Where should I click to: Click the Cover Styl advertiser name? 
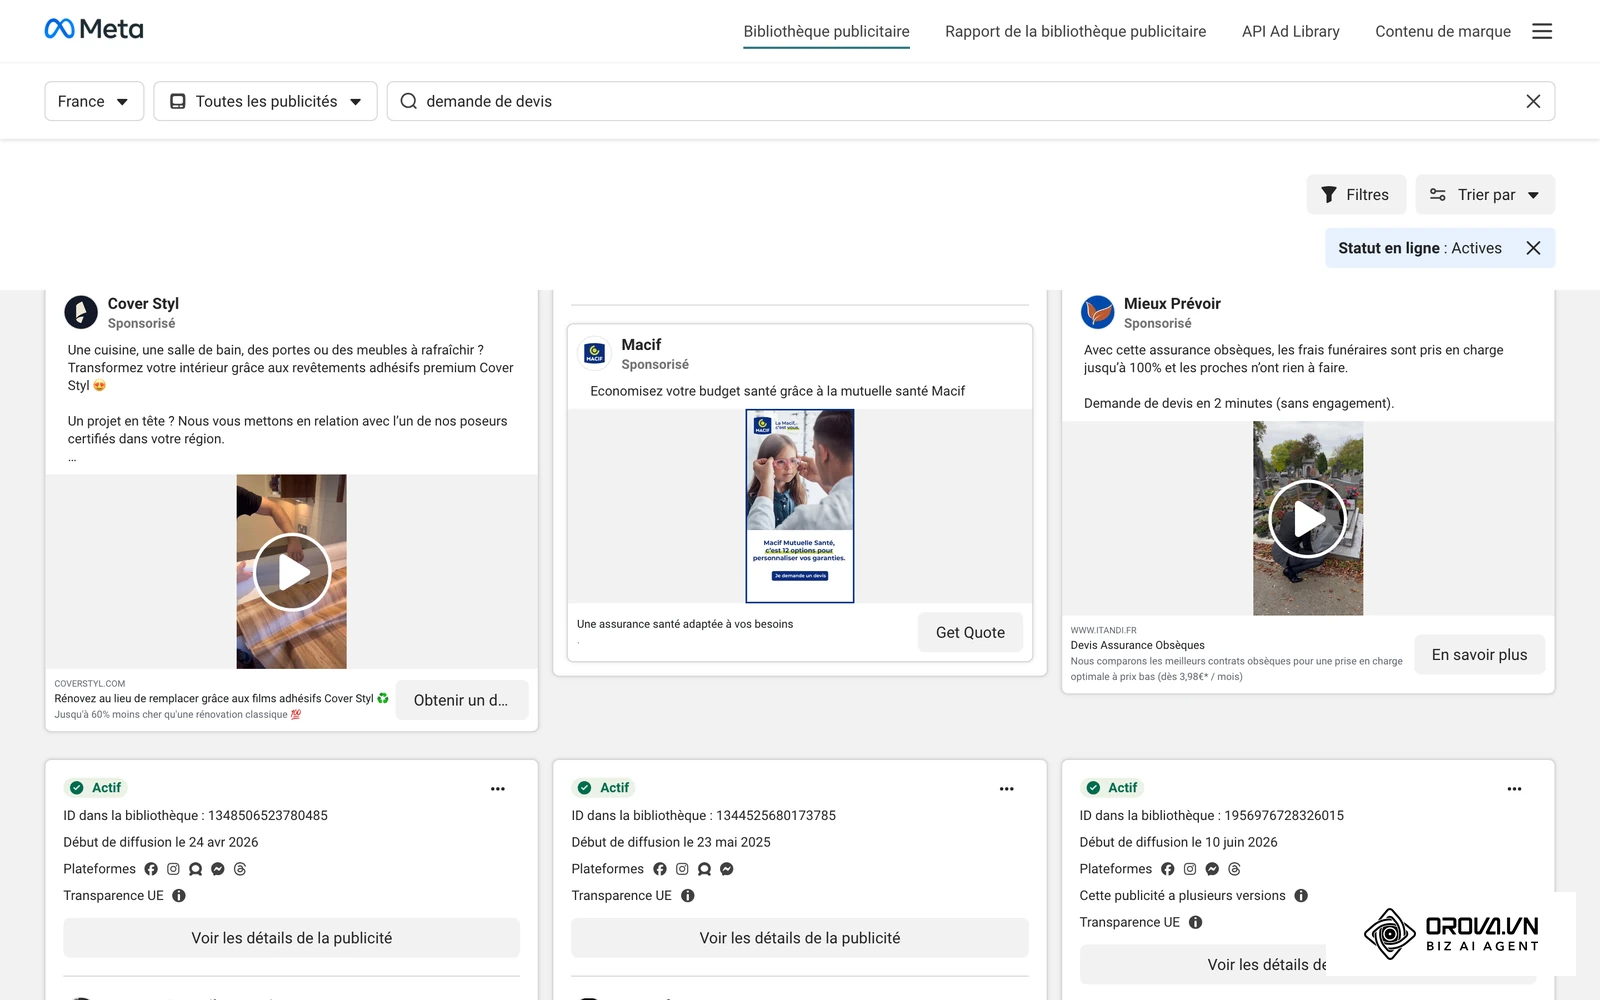tap(143, 304)
